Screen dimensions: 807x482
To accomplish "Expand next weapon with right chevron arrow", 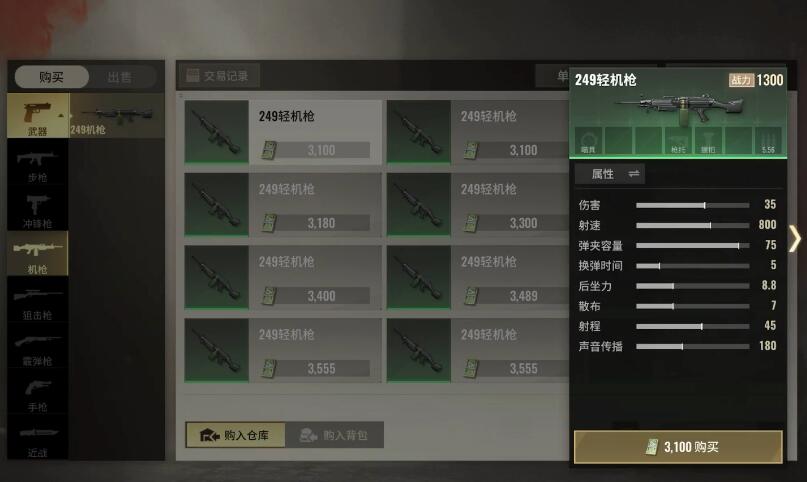I will [795, 239].
